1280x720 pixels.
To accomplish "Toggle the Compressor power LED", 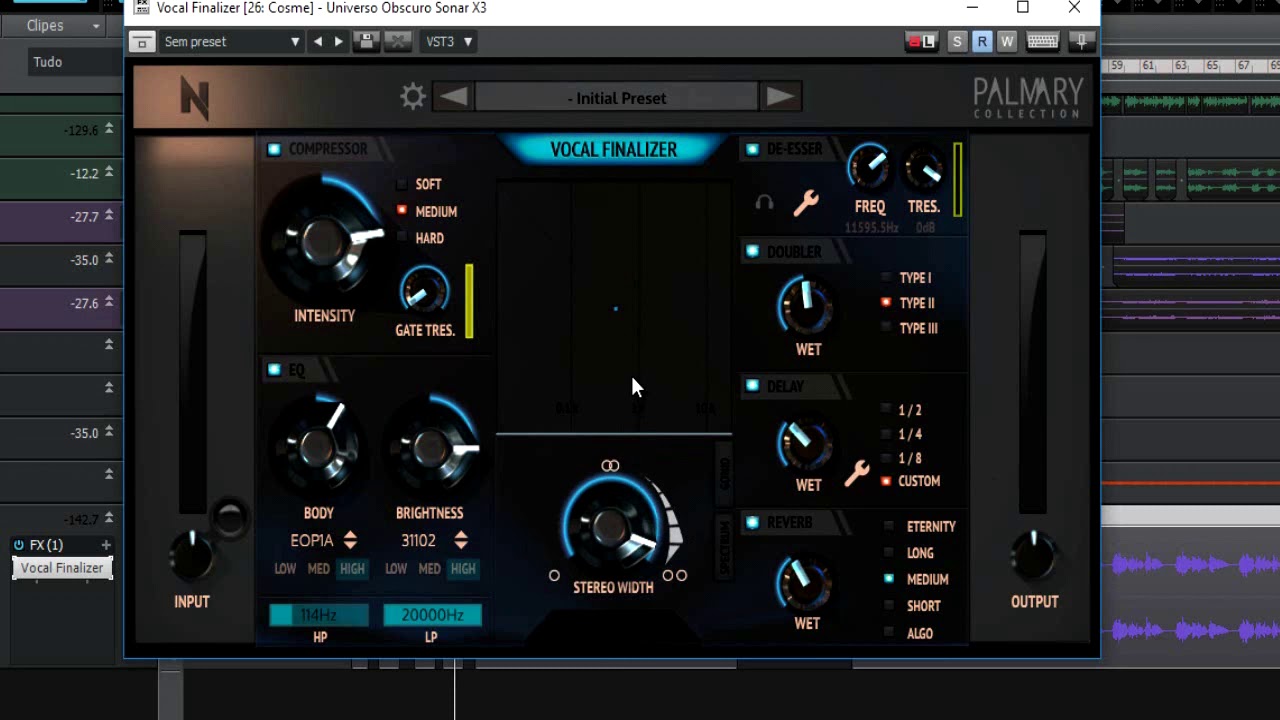I will pos(274,149).
